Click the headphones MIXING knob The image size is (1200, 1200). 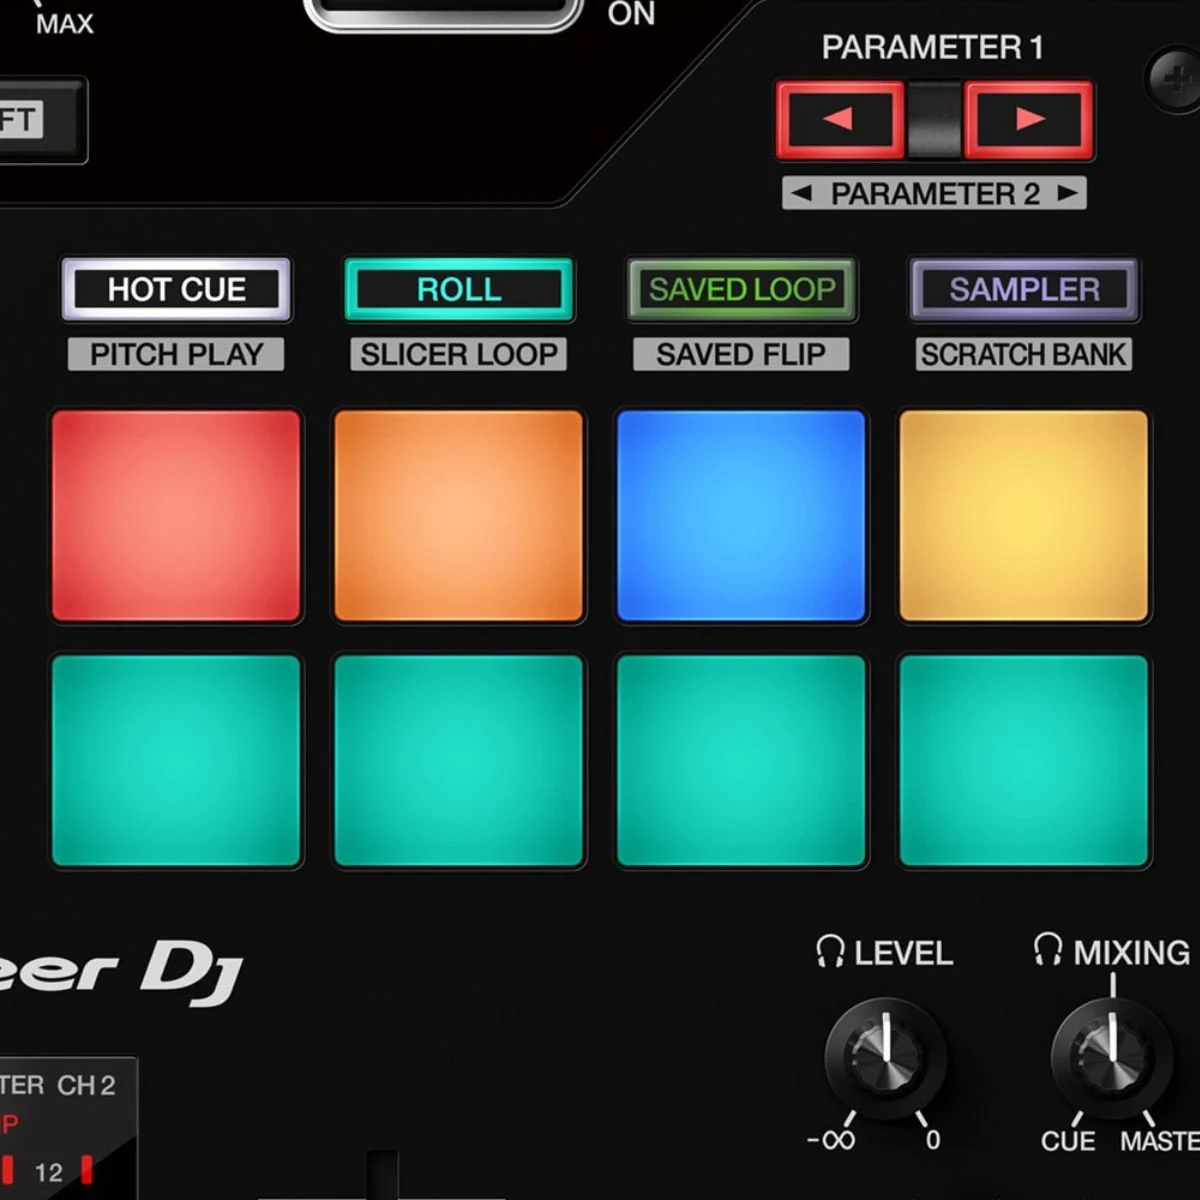(x=1110, y=1057)
